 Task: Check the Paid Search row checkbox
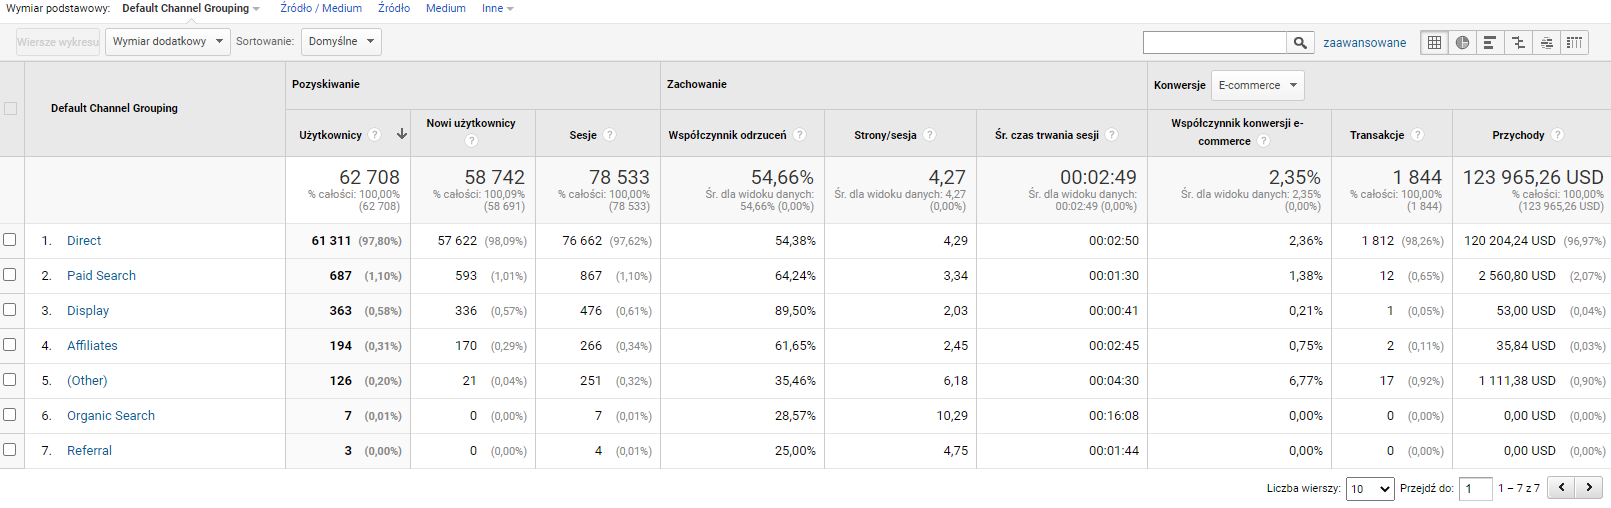10,275
